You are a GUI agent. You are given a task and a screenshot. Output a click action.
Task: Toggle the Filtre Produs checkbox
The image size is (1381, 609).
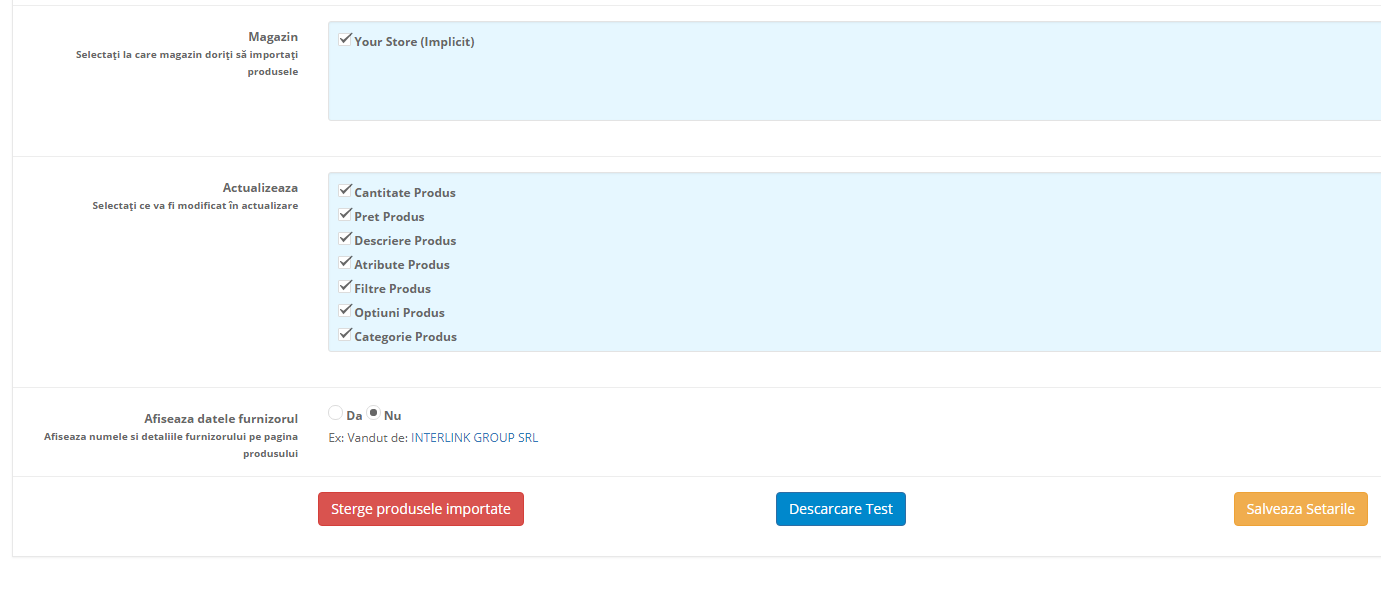coord(346,285)
